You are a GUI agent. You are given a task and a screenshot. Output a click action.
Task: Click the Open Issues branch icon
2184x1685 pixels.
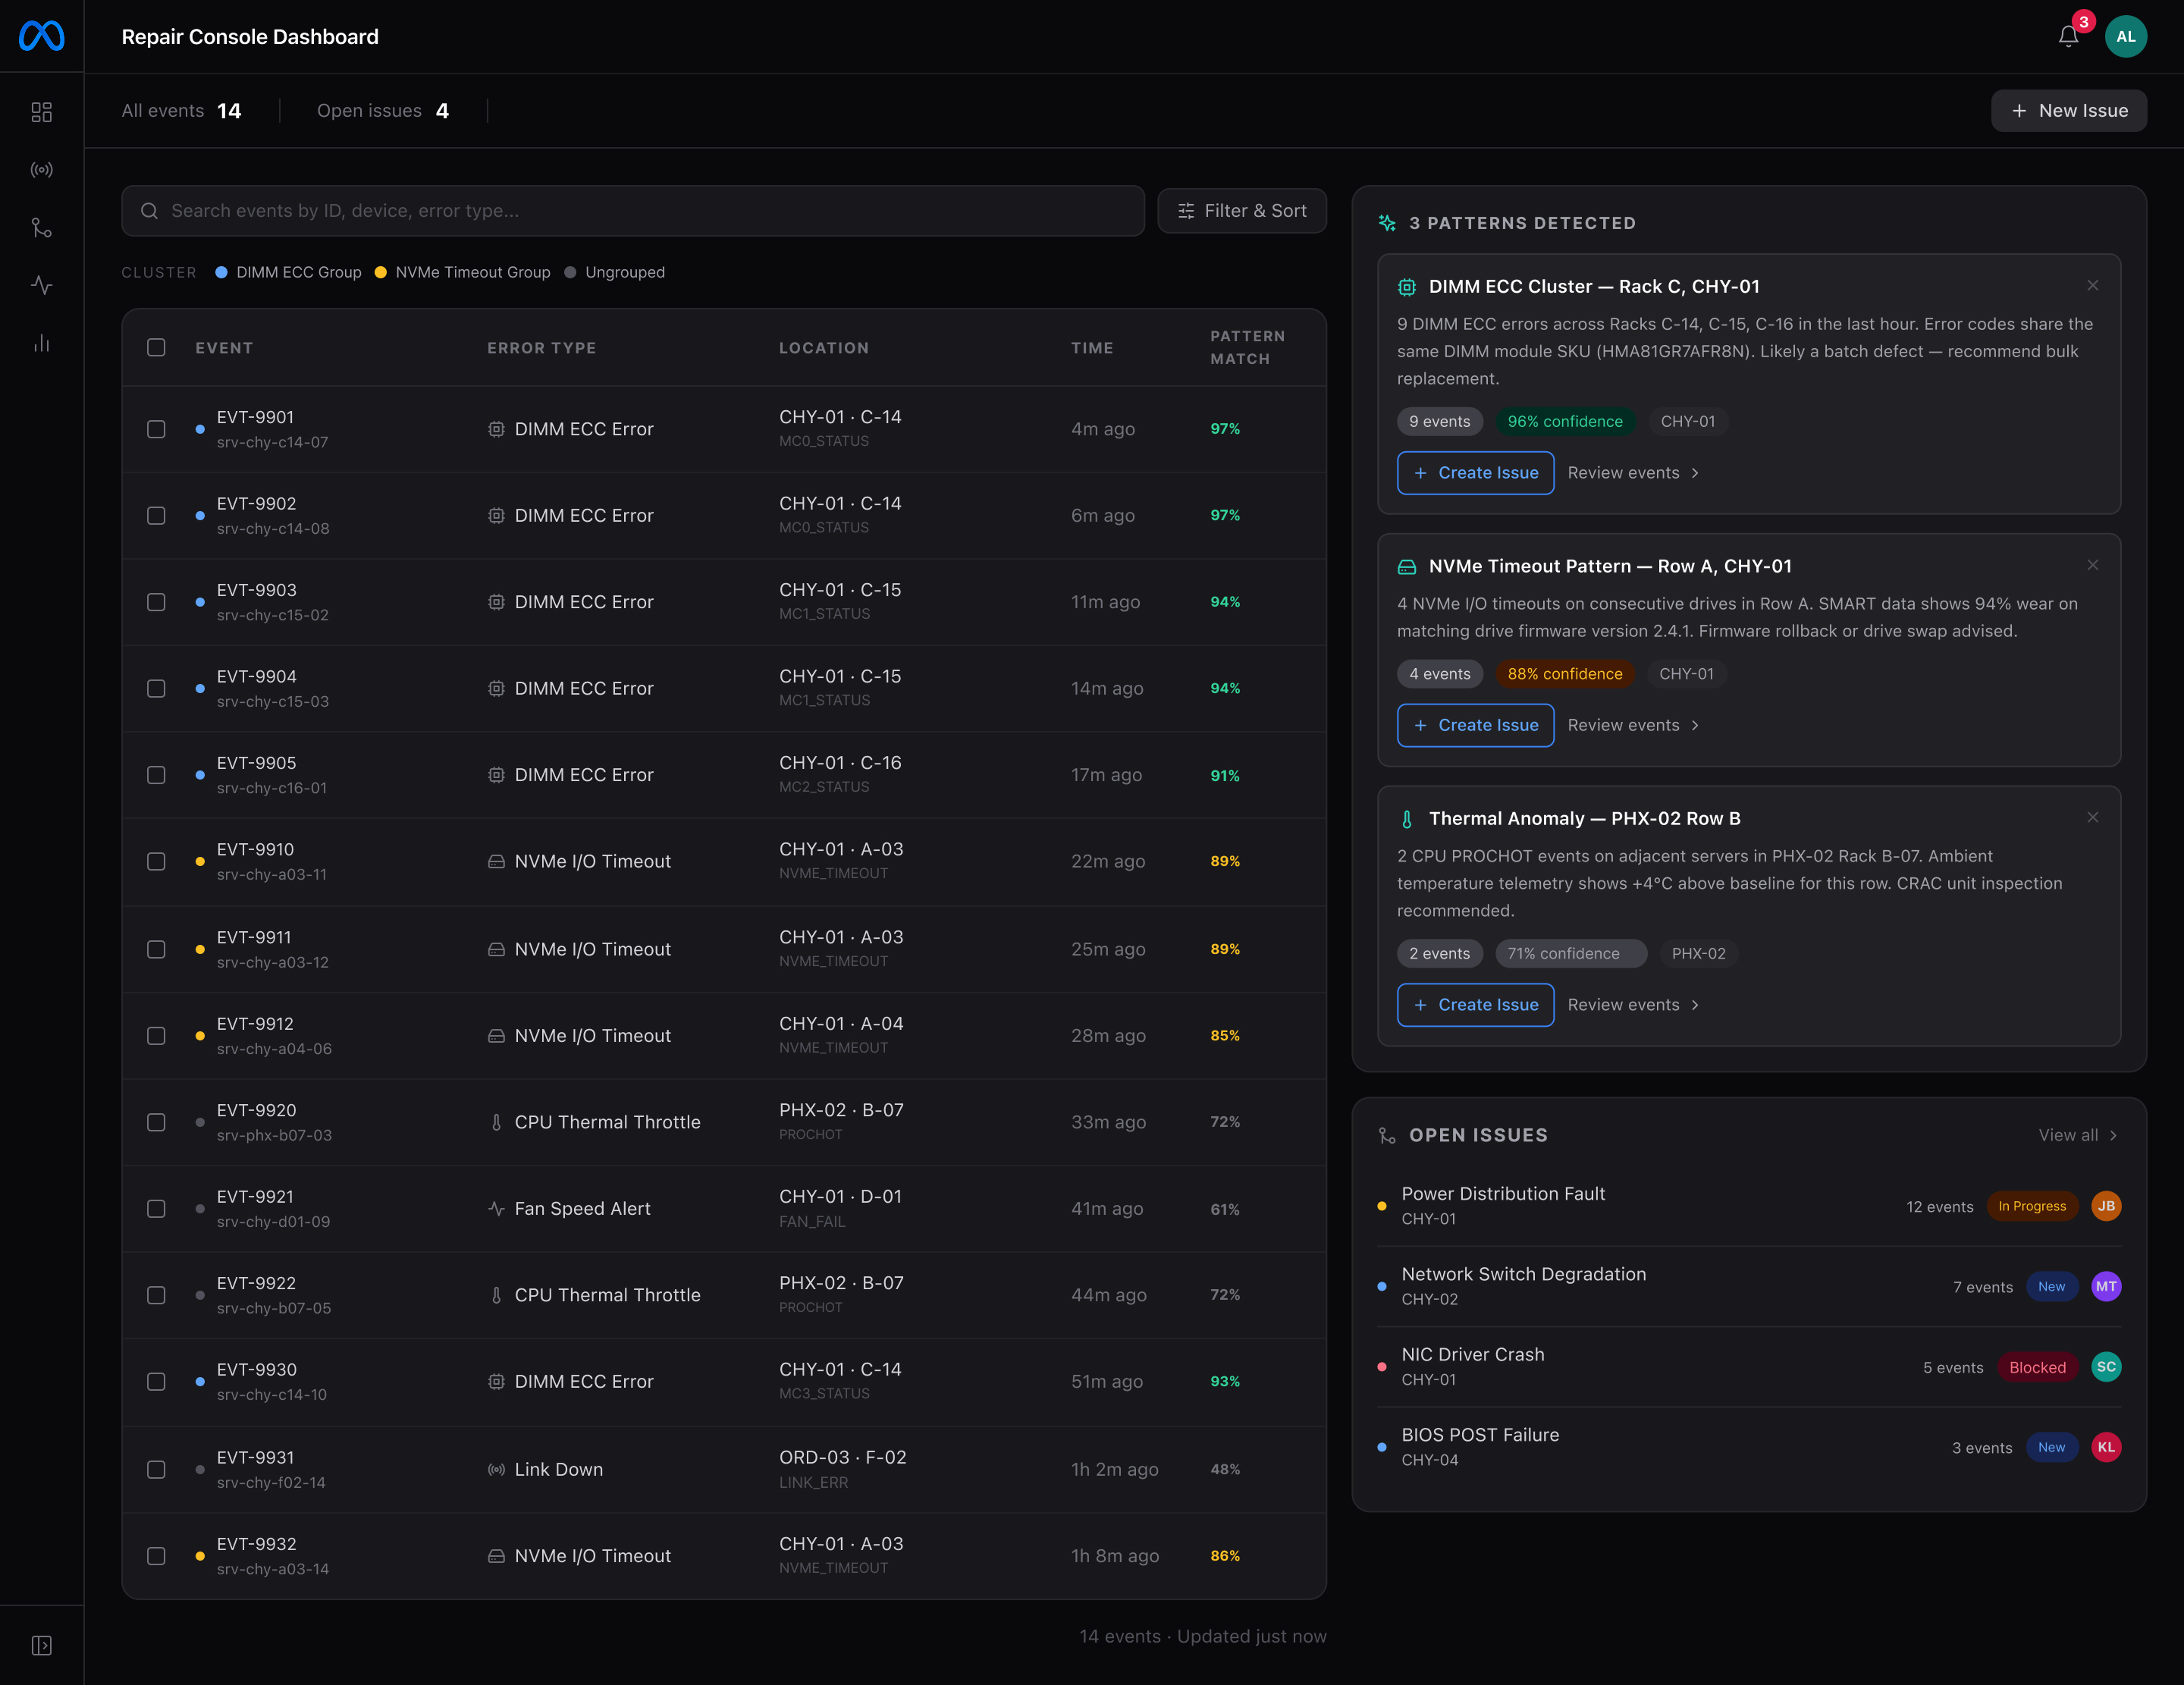1387,1136
